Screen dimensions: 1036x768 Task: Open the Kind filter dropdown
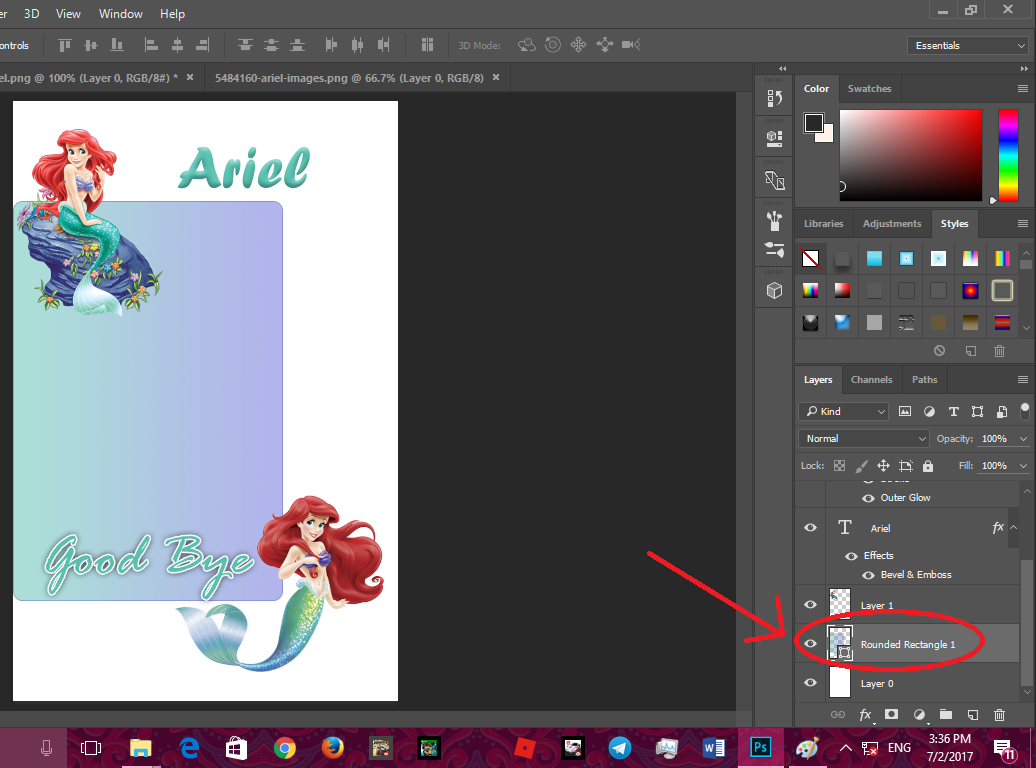click(843, 411)
